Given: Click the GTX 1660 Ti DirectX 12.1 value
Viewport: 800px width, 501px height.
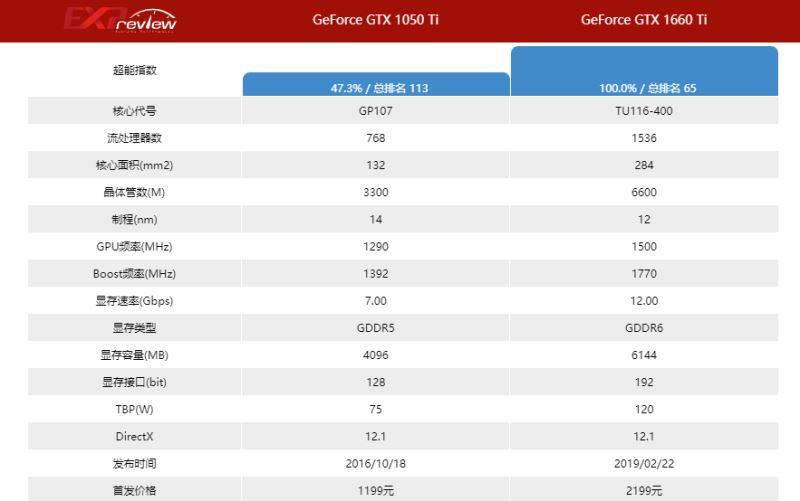Looking at the screenshot, I should (x=644, y=437).
